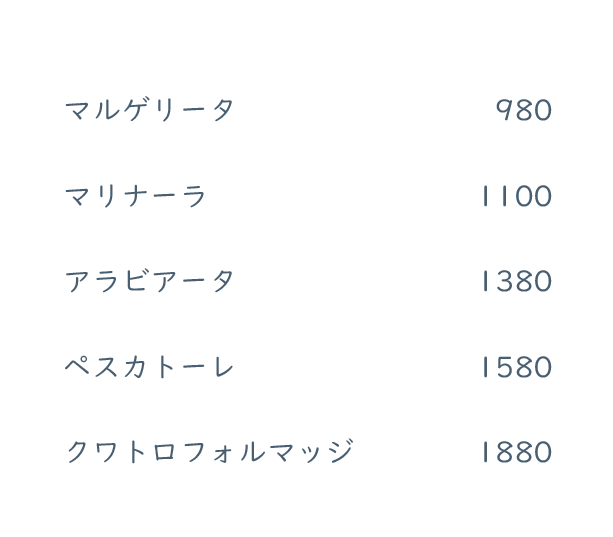Click the price for アラビアータ
Viewport: 613px width, 537px height.
coord(516,282)
